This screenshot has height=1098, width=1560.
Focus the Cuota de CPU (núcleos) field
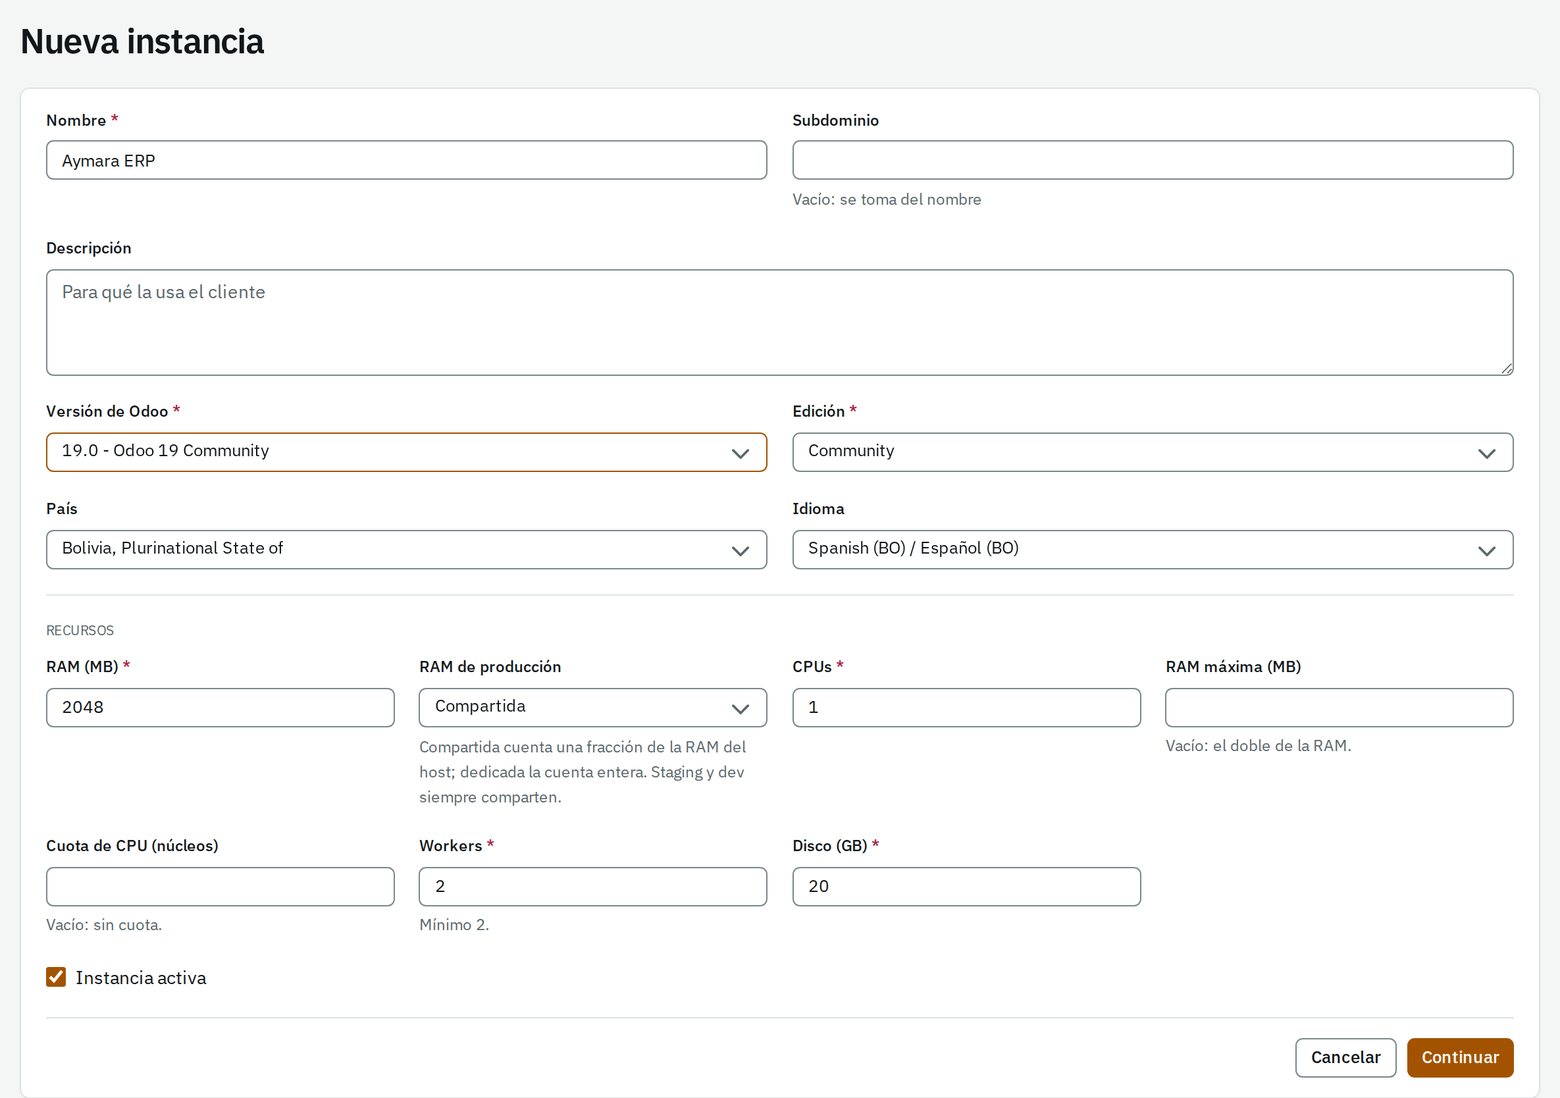click(220, 886)
